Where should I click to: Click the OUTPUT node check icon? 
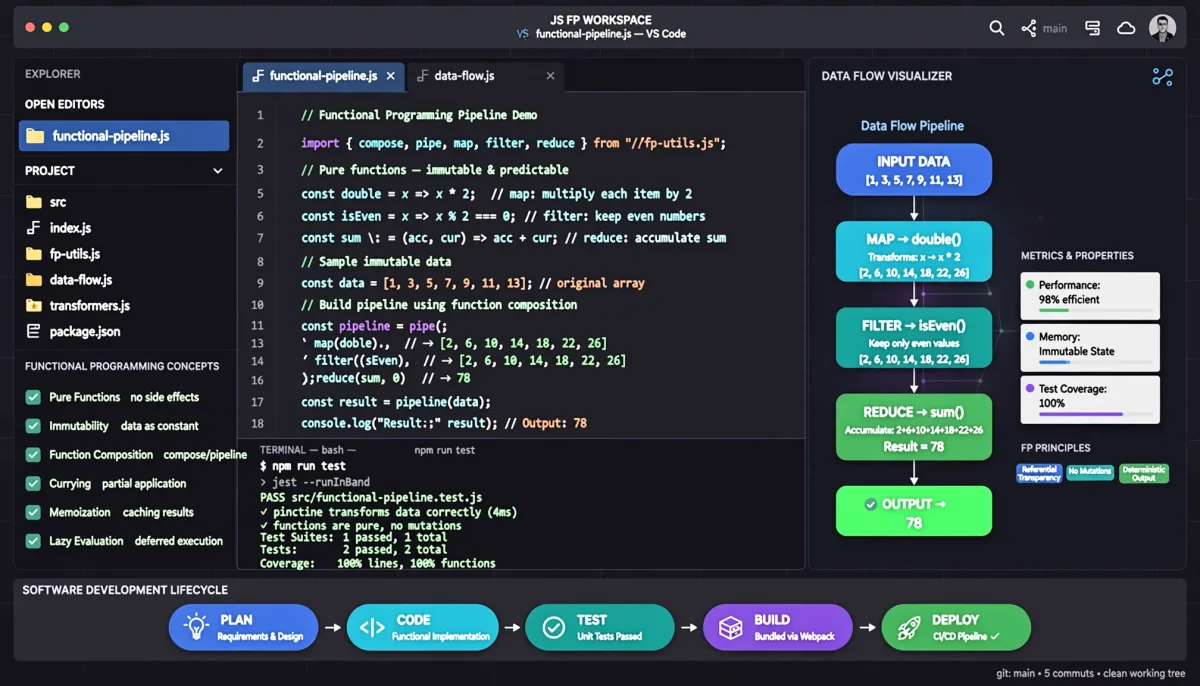click(871, 504)
